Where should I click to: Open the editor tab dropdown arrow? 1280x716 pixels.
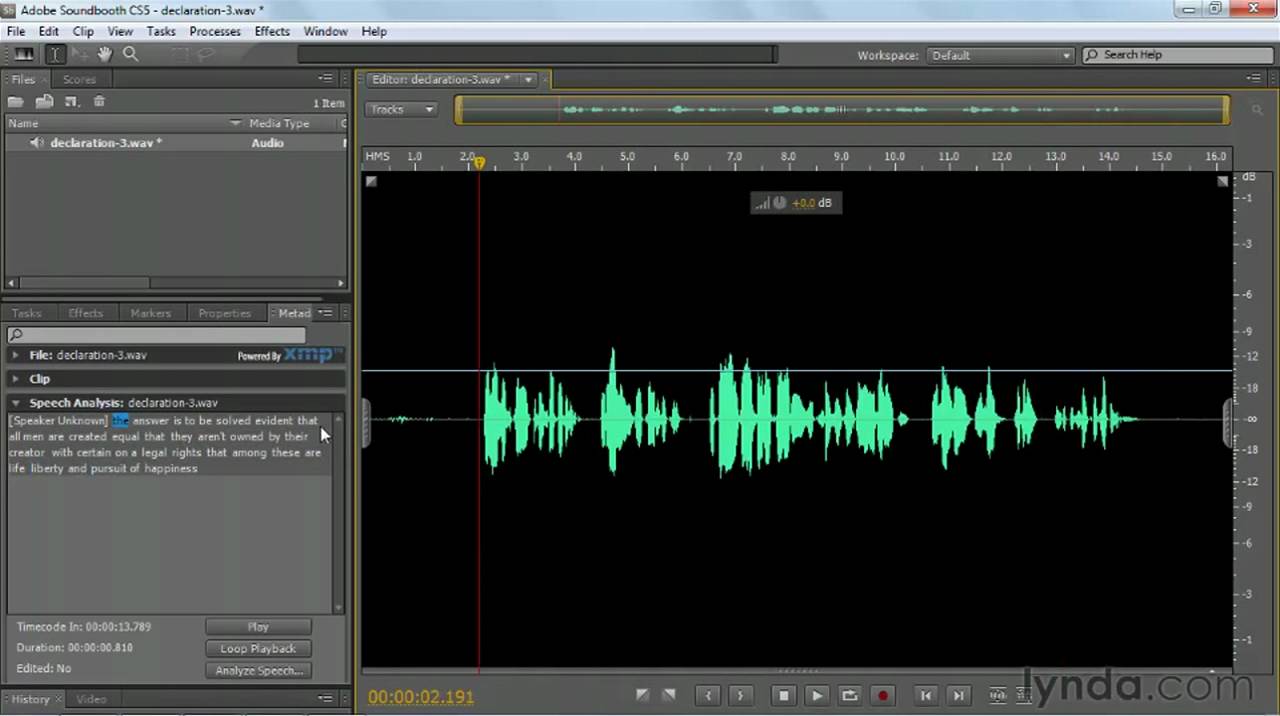tap(528, 79)
